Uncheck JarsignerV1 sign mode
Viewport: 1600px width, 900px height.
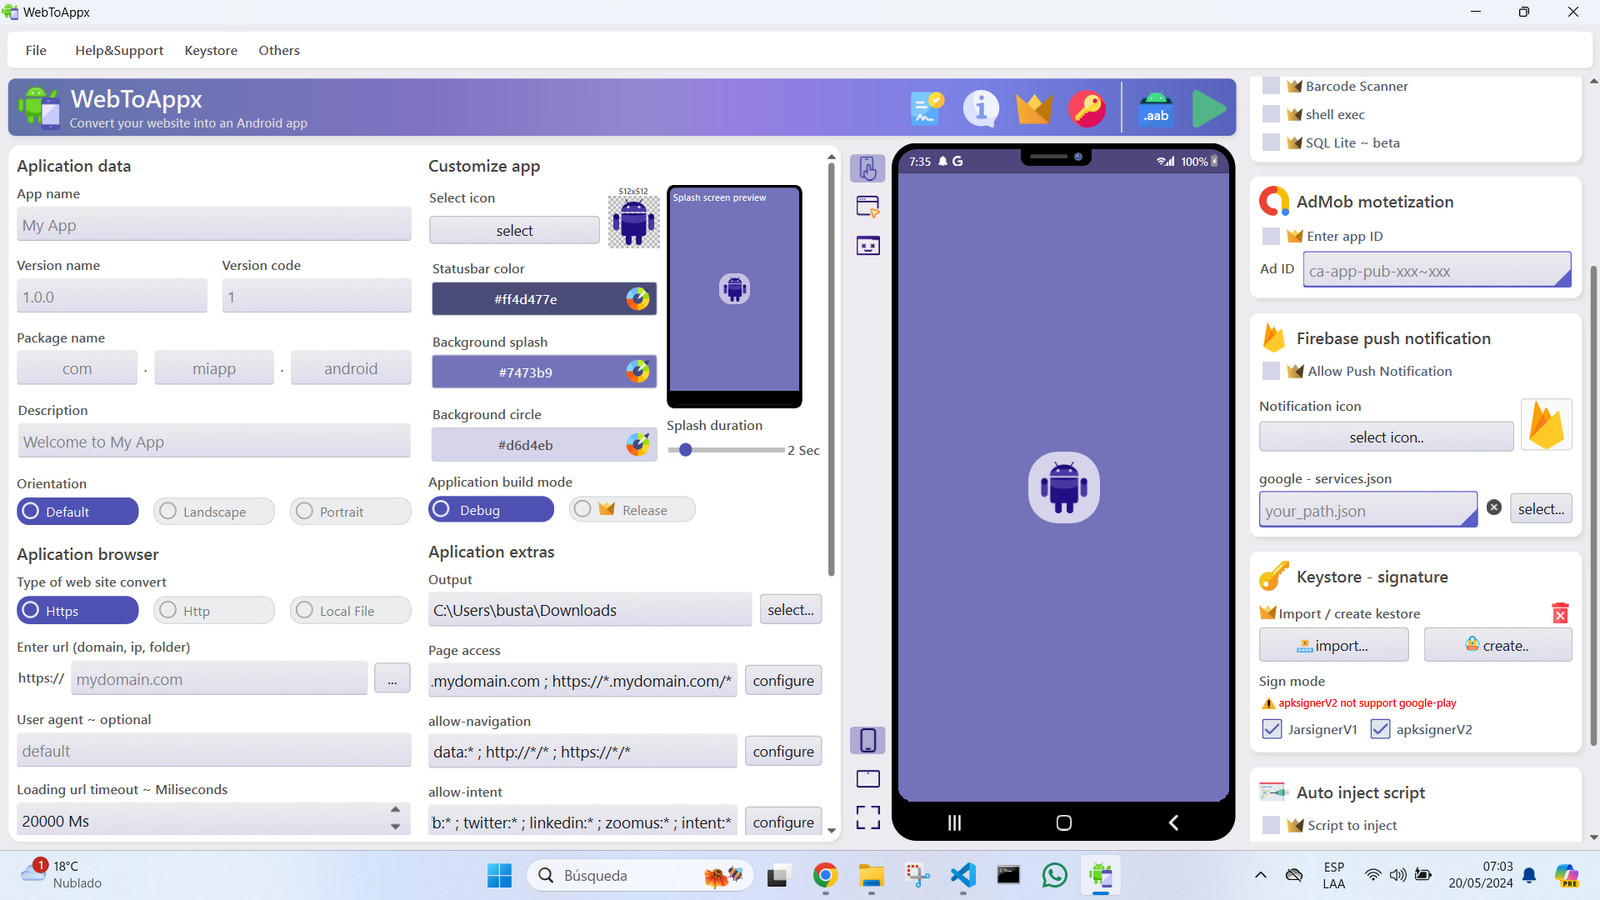click(1272, 729)
